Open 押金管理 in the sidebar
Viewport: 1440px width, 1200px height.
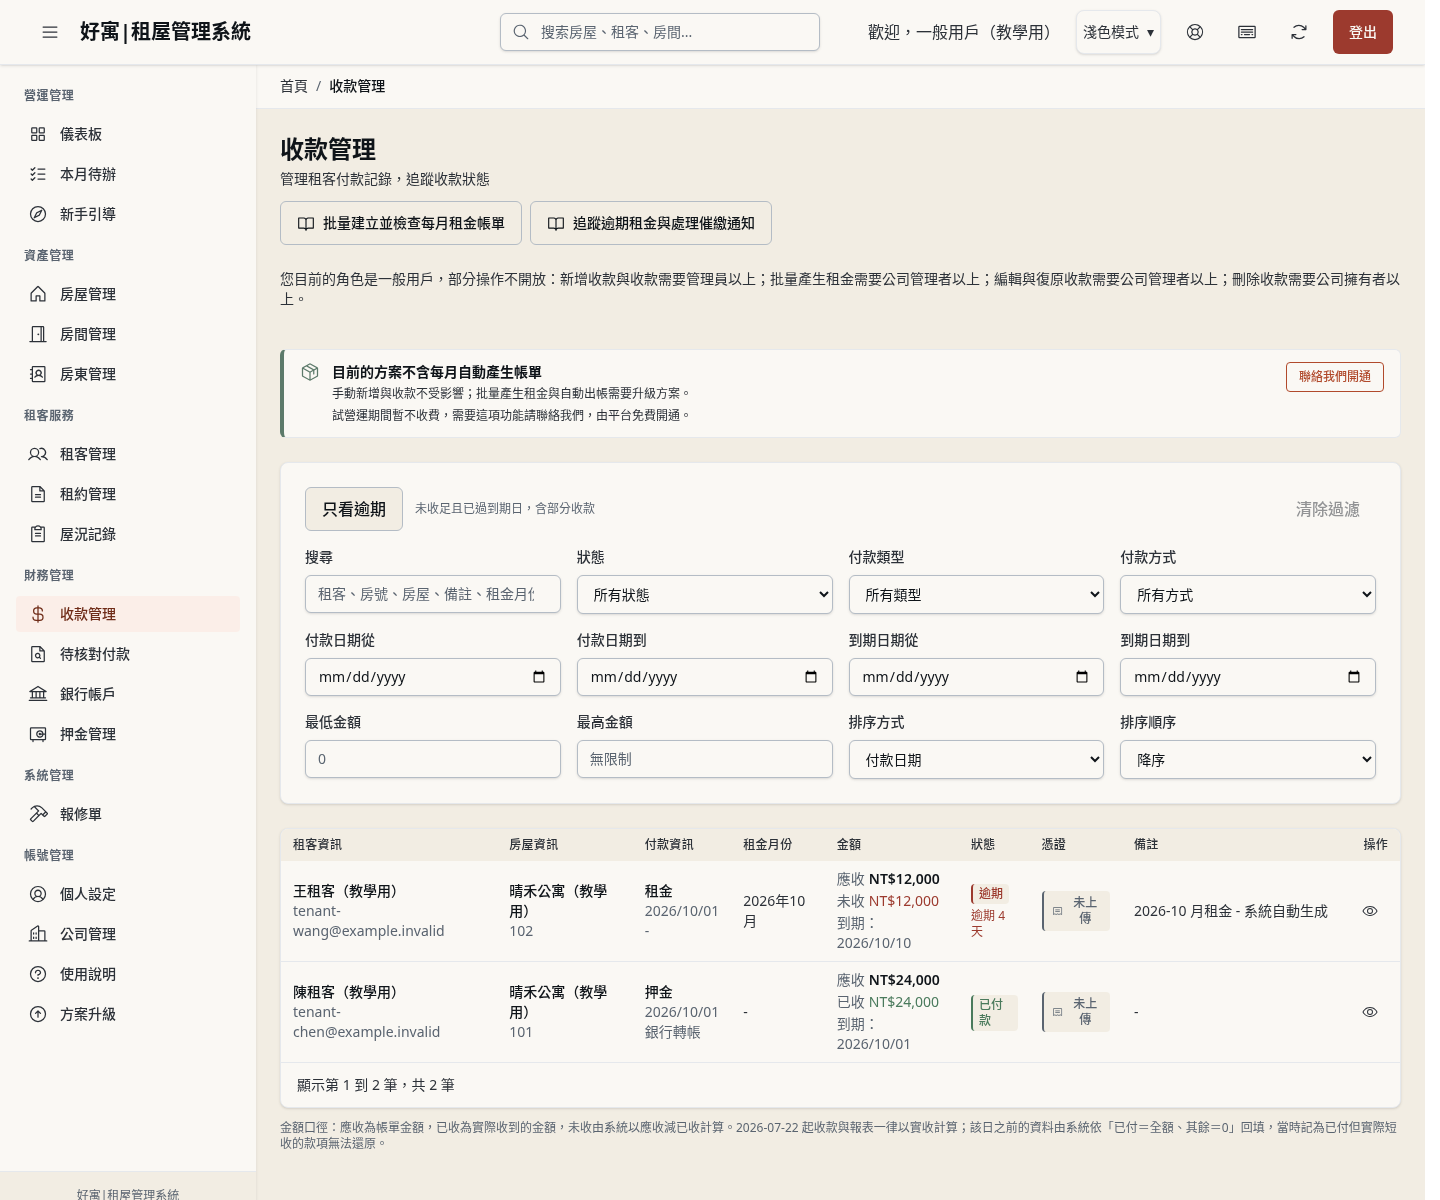pos(128,734)
